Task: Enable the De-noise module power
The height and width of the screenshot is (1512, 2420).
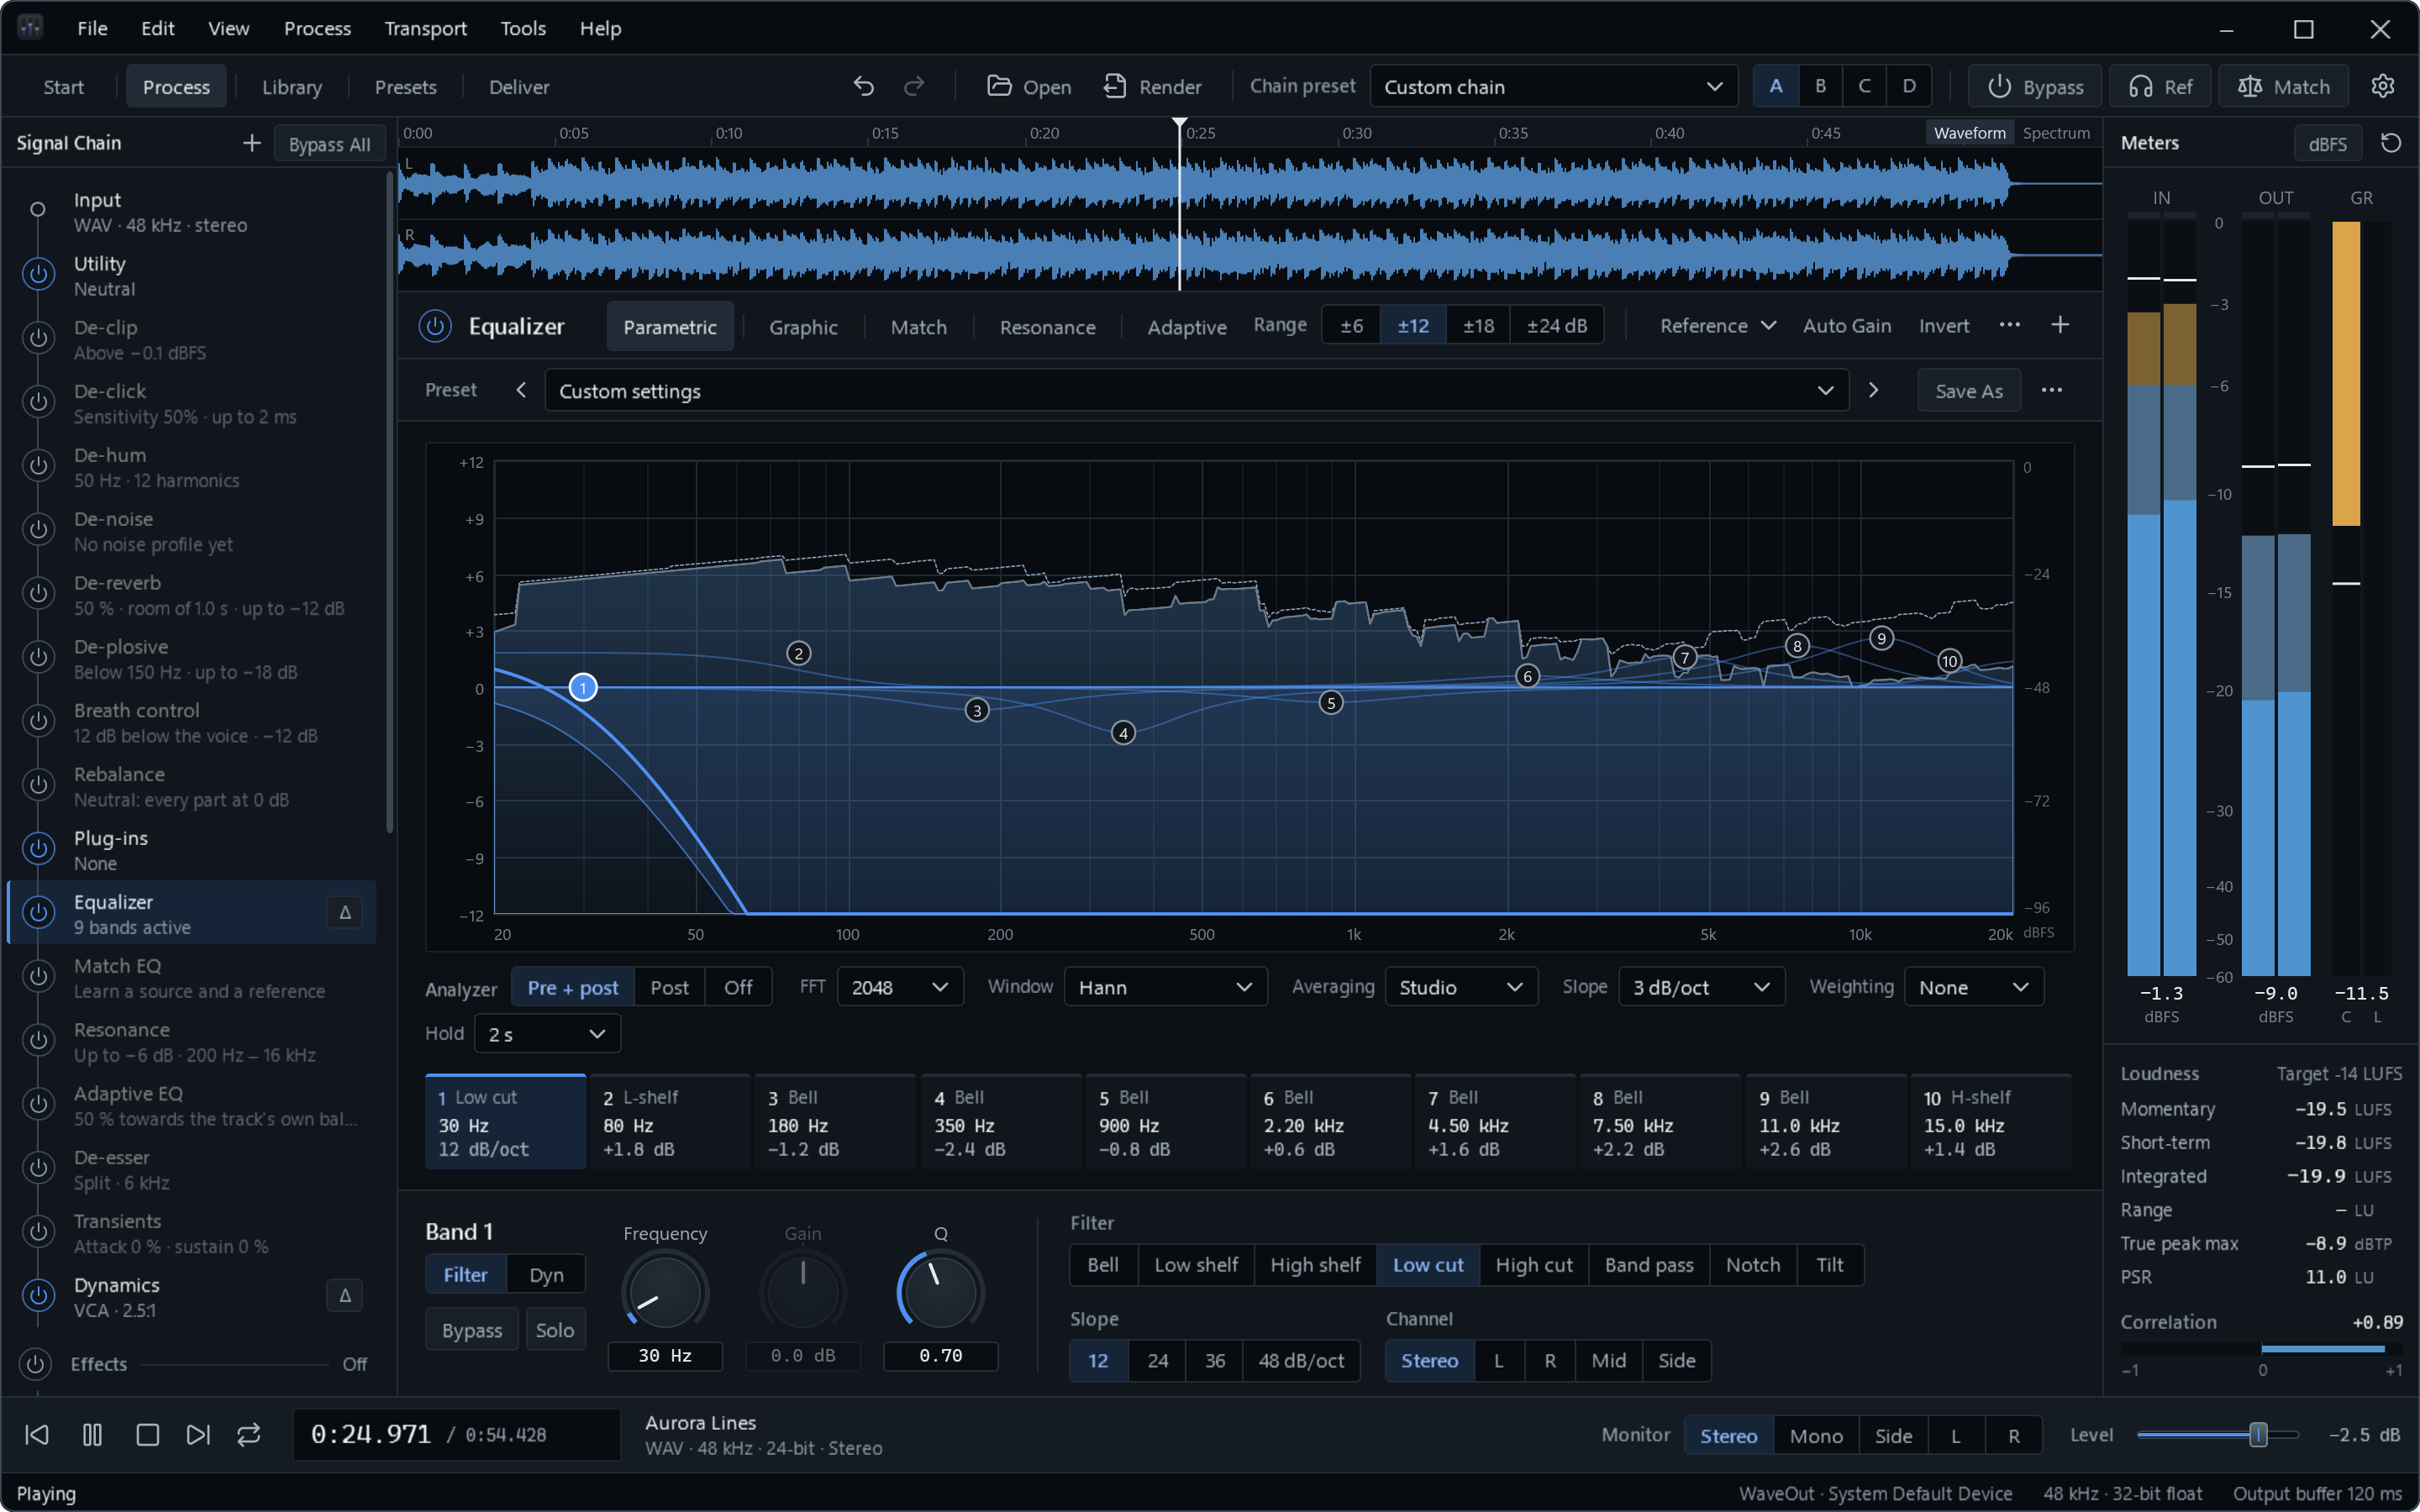Action: [38, 529]
